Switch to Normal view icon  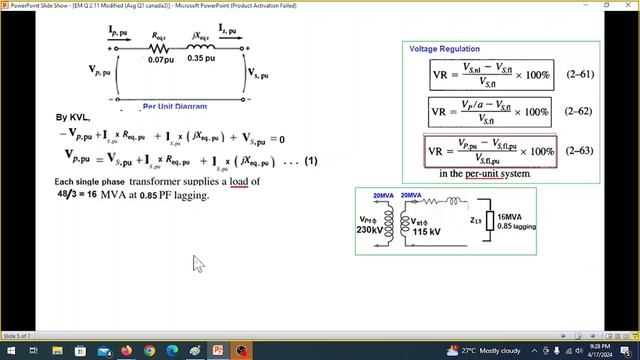tap(609, 336)
